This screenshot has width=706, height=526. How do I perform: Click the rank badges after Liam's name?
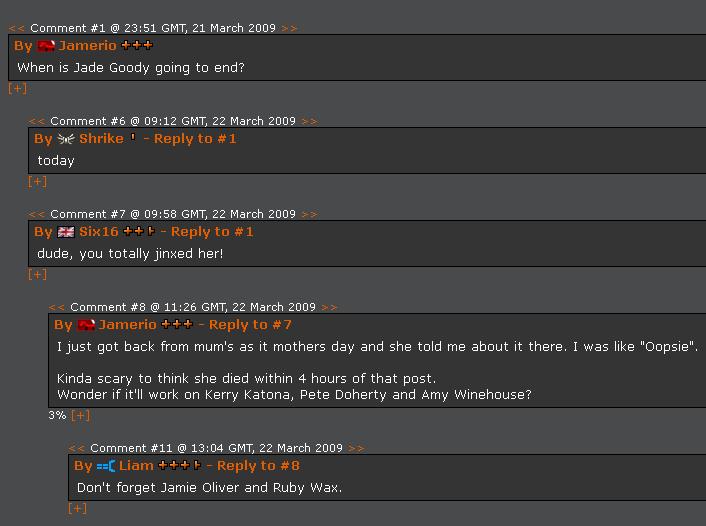tap(180, 466)
